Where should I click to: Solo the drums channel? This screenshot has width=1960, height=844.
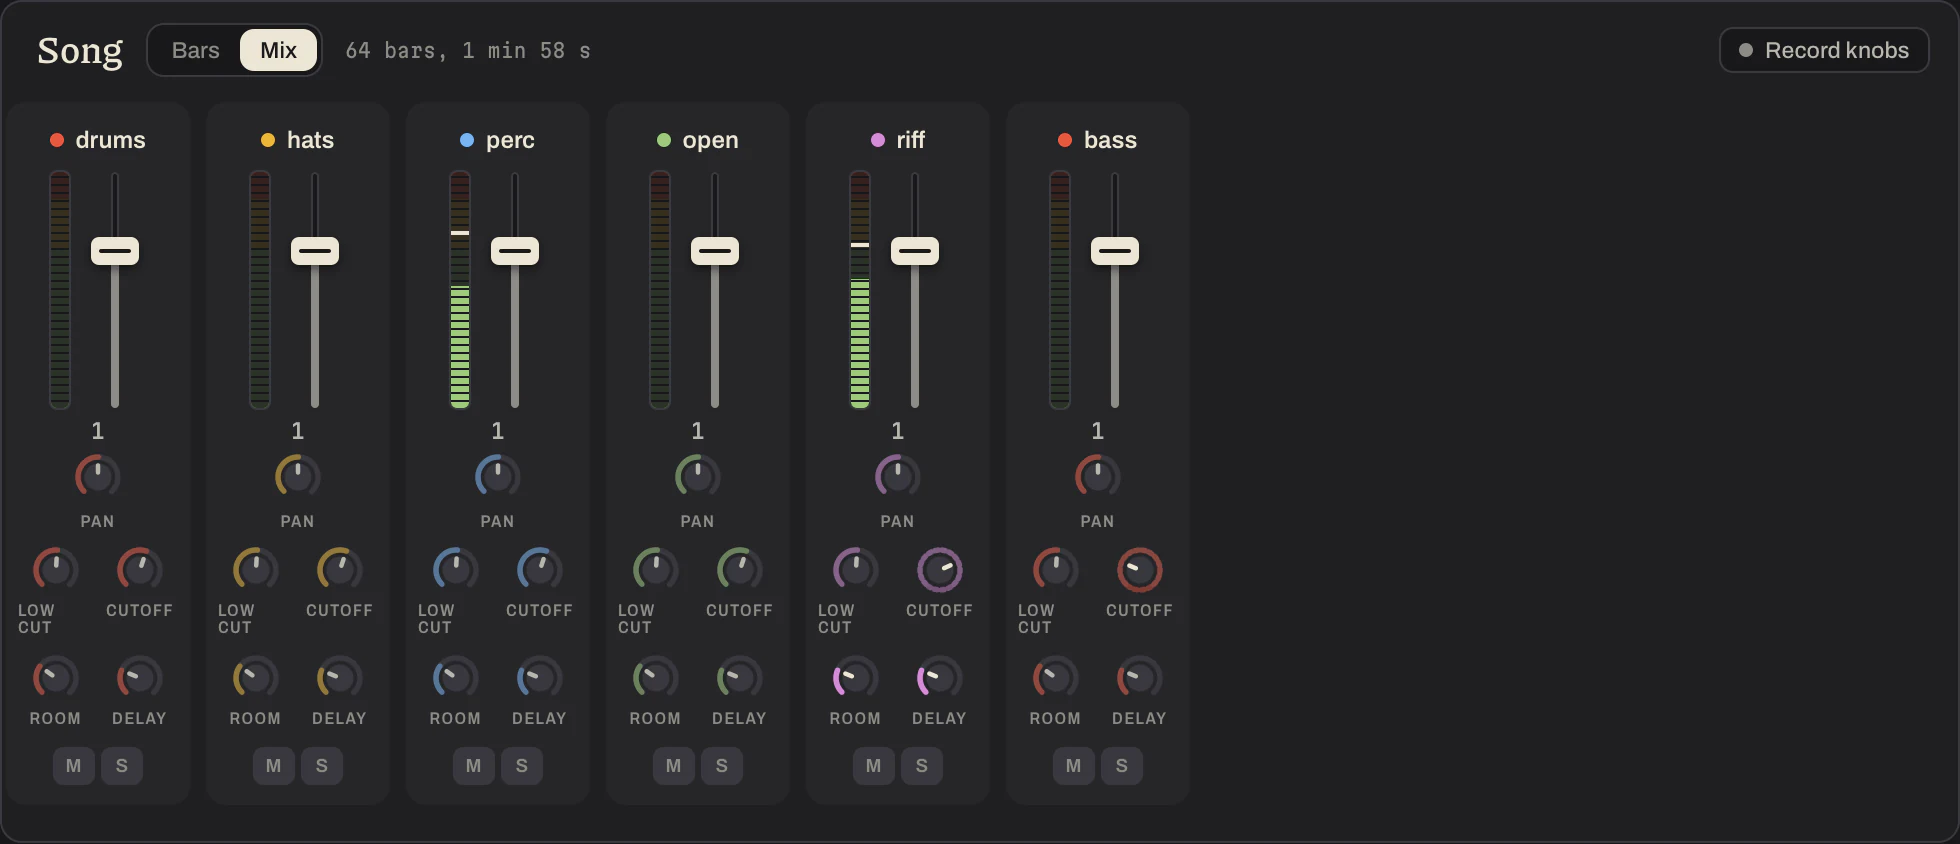(x=122, y=766)
